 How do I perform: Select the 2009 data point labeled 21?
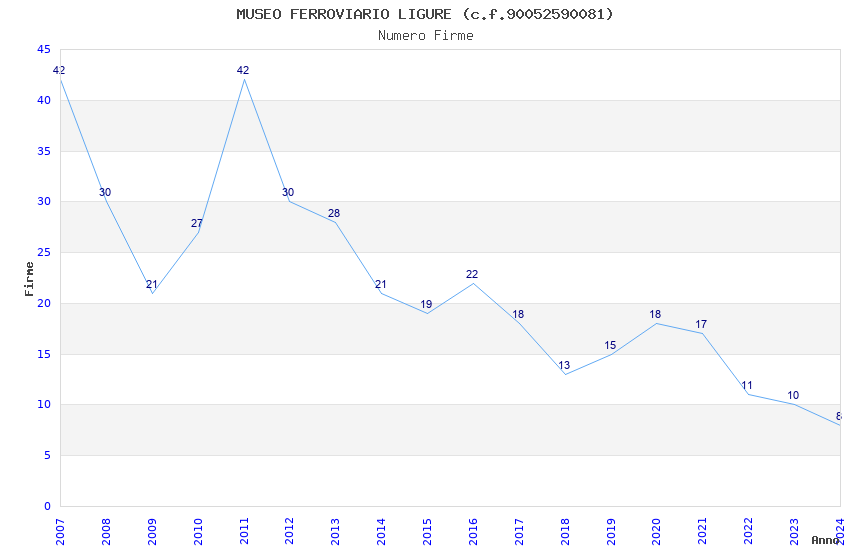coord(152,284)
